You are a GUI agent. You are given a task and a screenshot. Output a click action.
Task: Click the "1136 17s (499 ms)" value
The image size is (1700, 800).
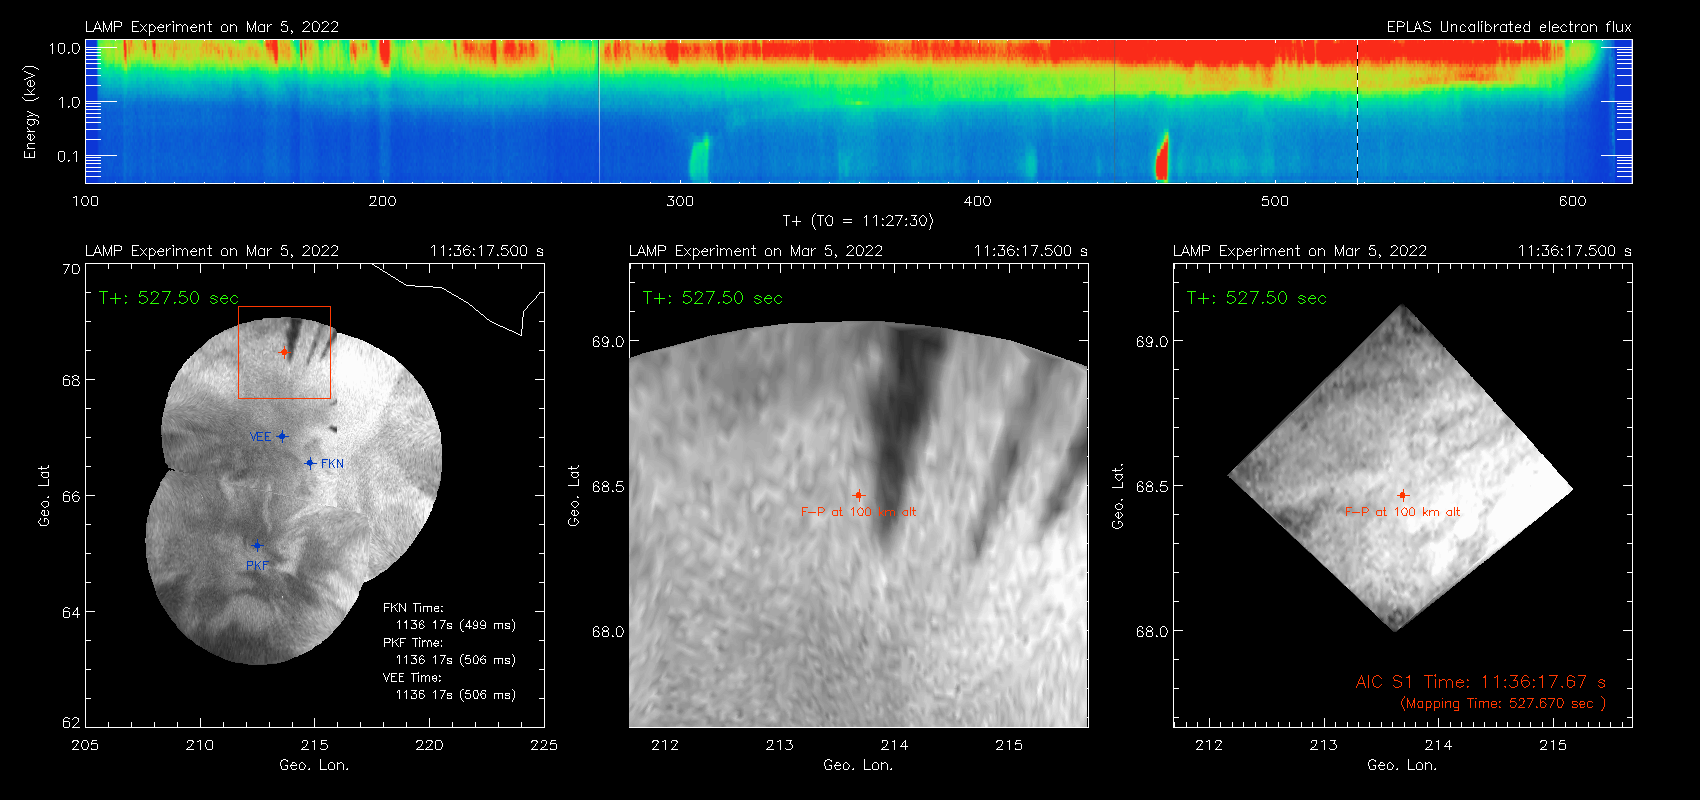[455, 625]
